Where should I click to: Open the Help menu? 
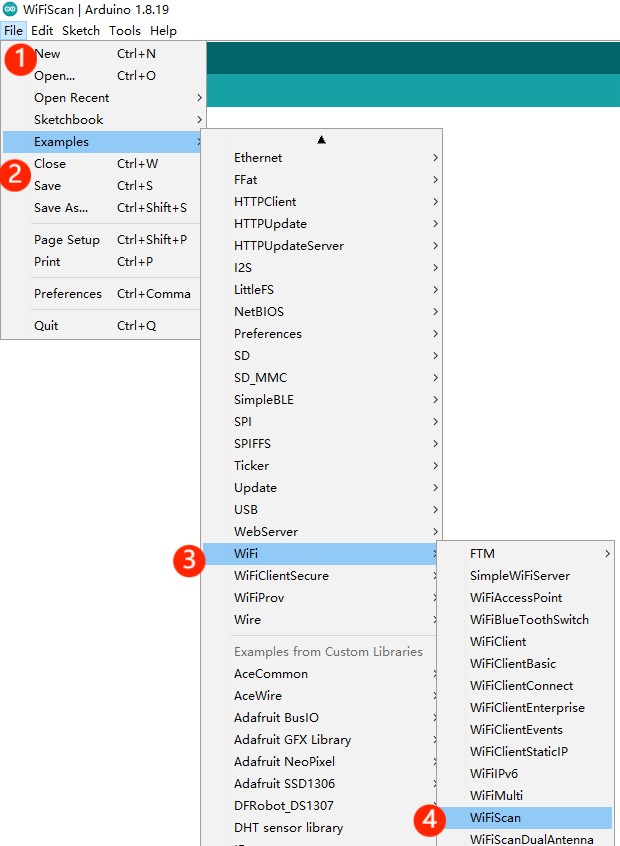[x=163, y=31]
